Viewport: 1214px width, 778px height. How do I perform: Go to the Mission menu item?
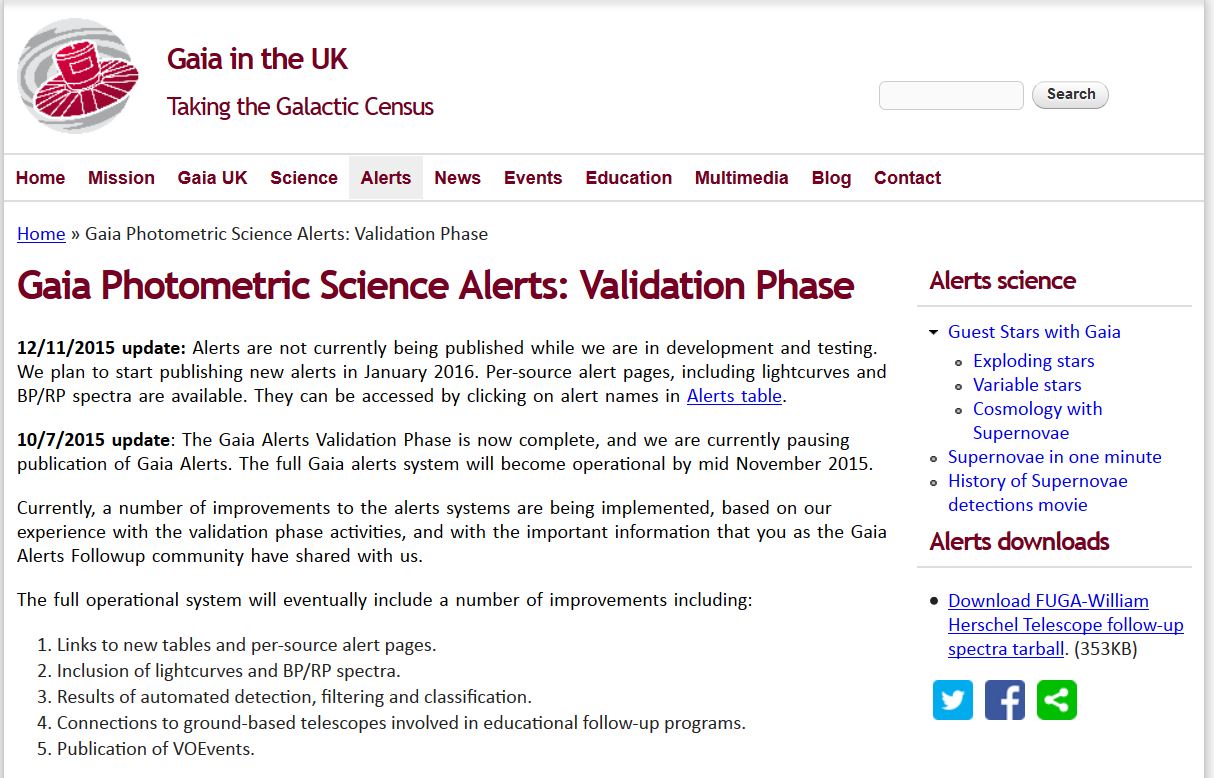(121, 178)
